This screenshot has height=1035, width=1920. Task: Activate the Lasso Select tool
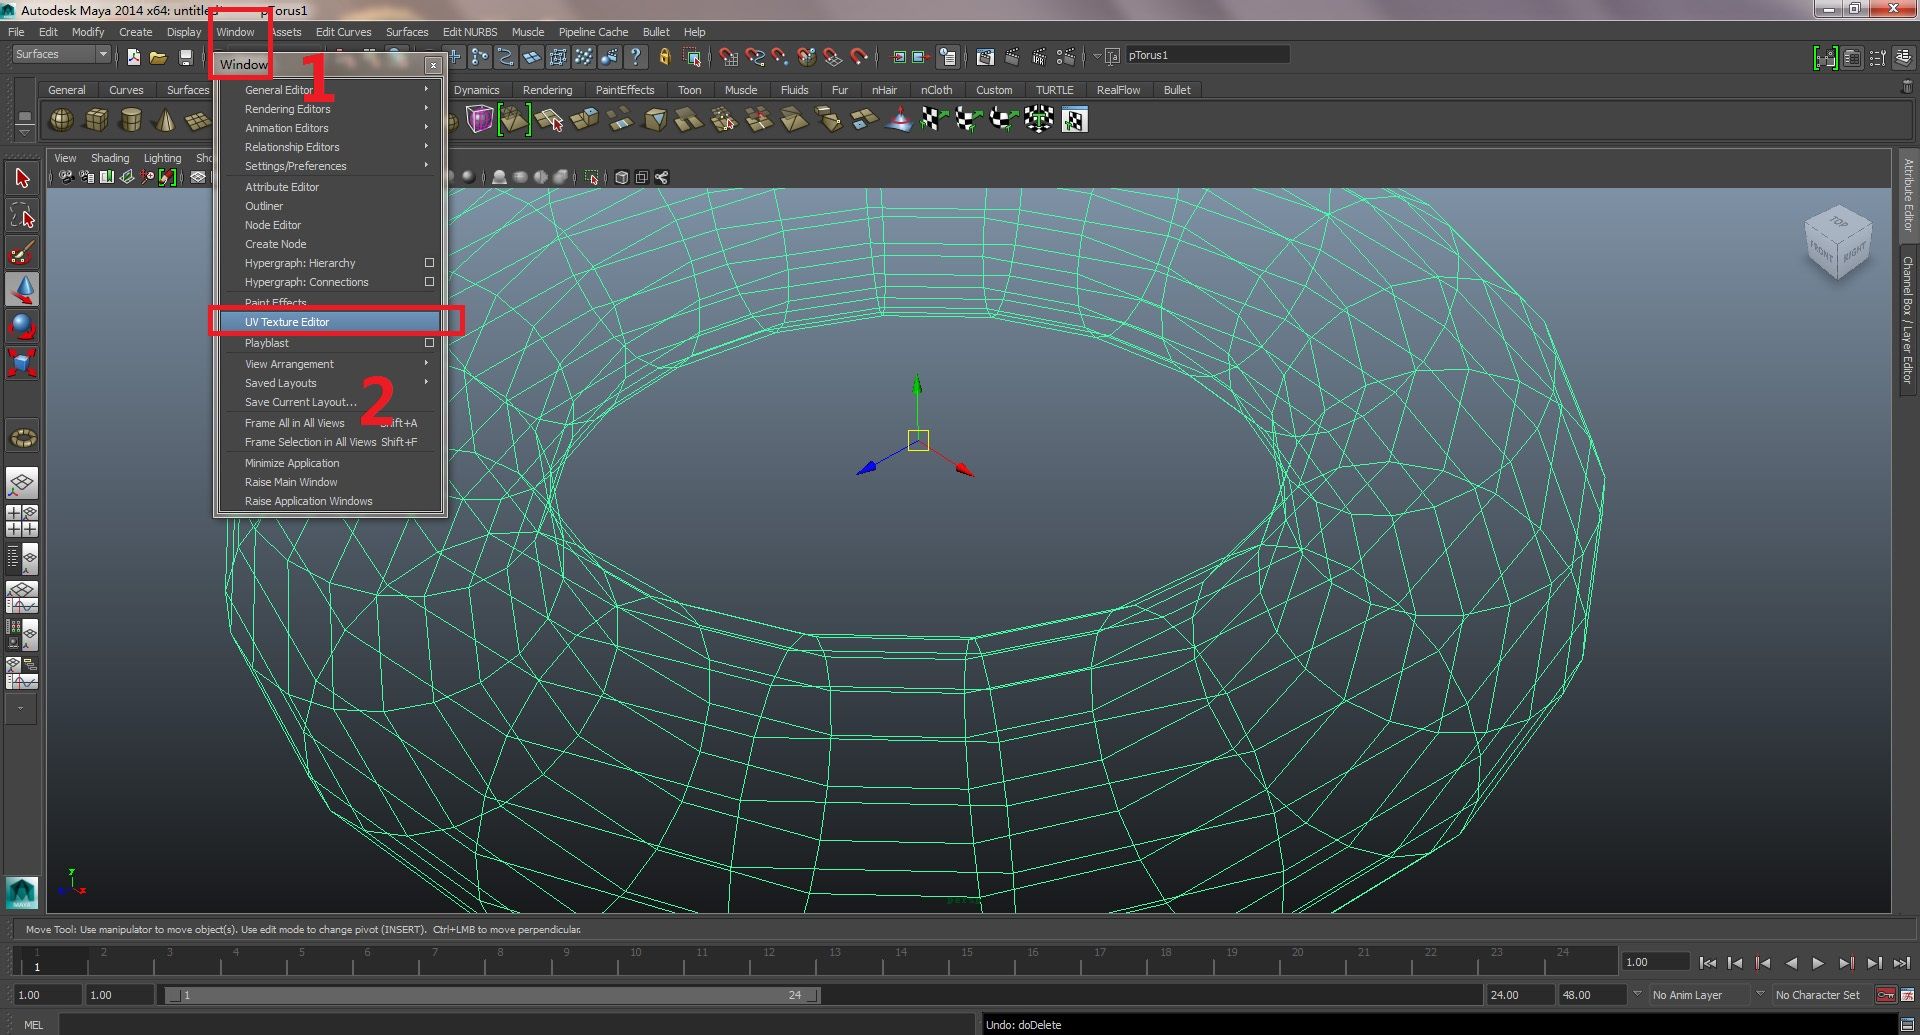click(22, 216)
